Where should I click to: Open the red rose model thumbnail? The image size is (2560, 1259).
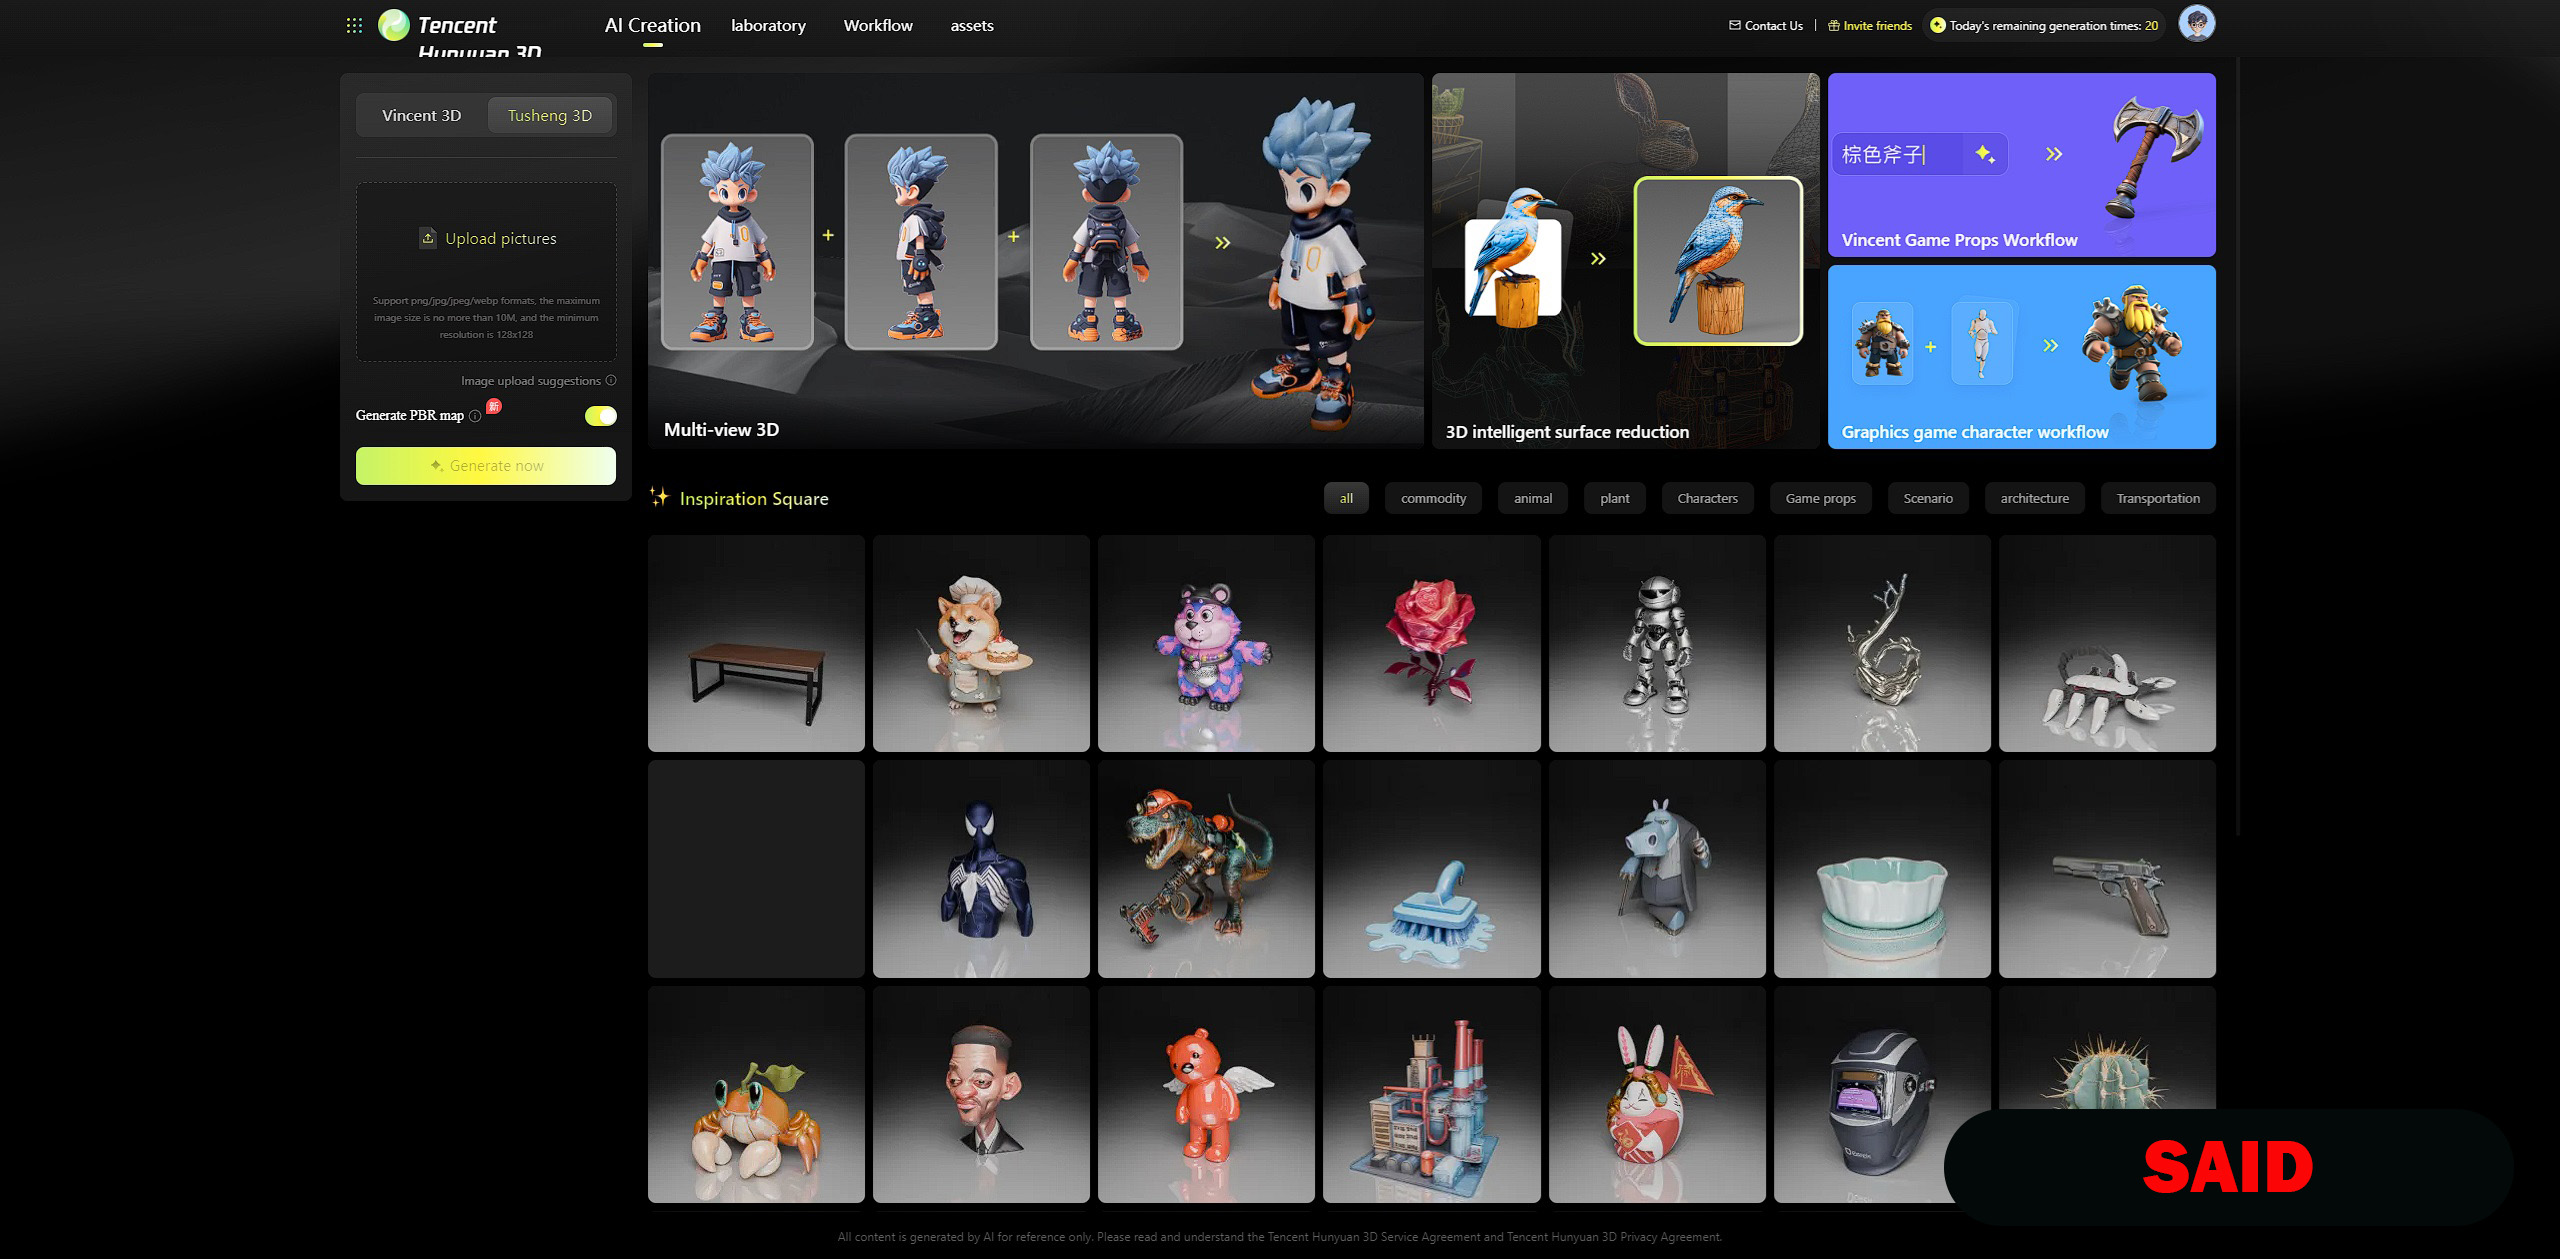(1430, 643)
